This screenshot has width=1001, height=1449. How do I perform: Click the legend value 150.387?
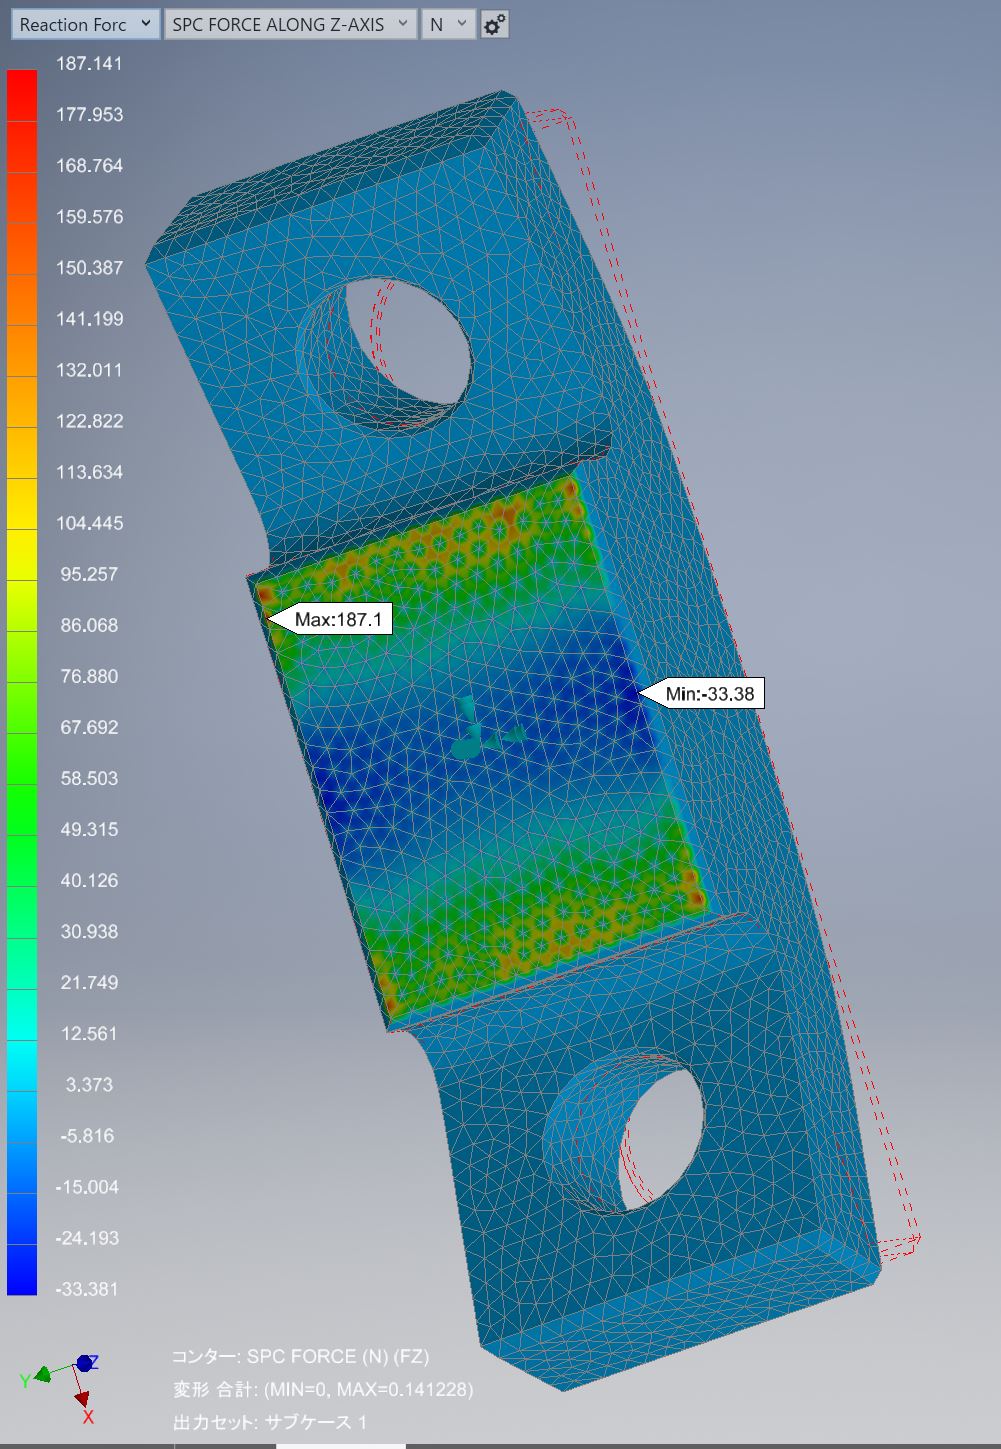89,267
